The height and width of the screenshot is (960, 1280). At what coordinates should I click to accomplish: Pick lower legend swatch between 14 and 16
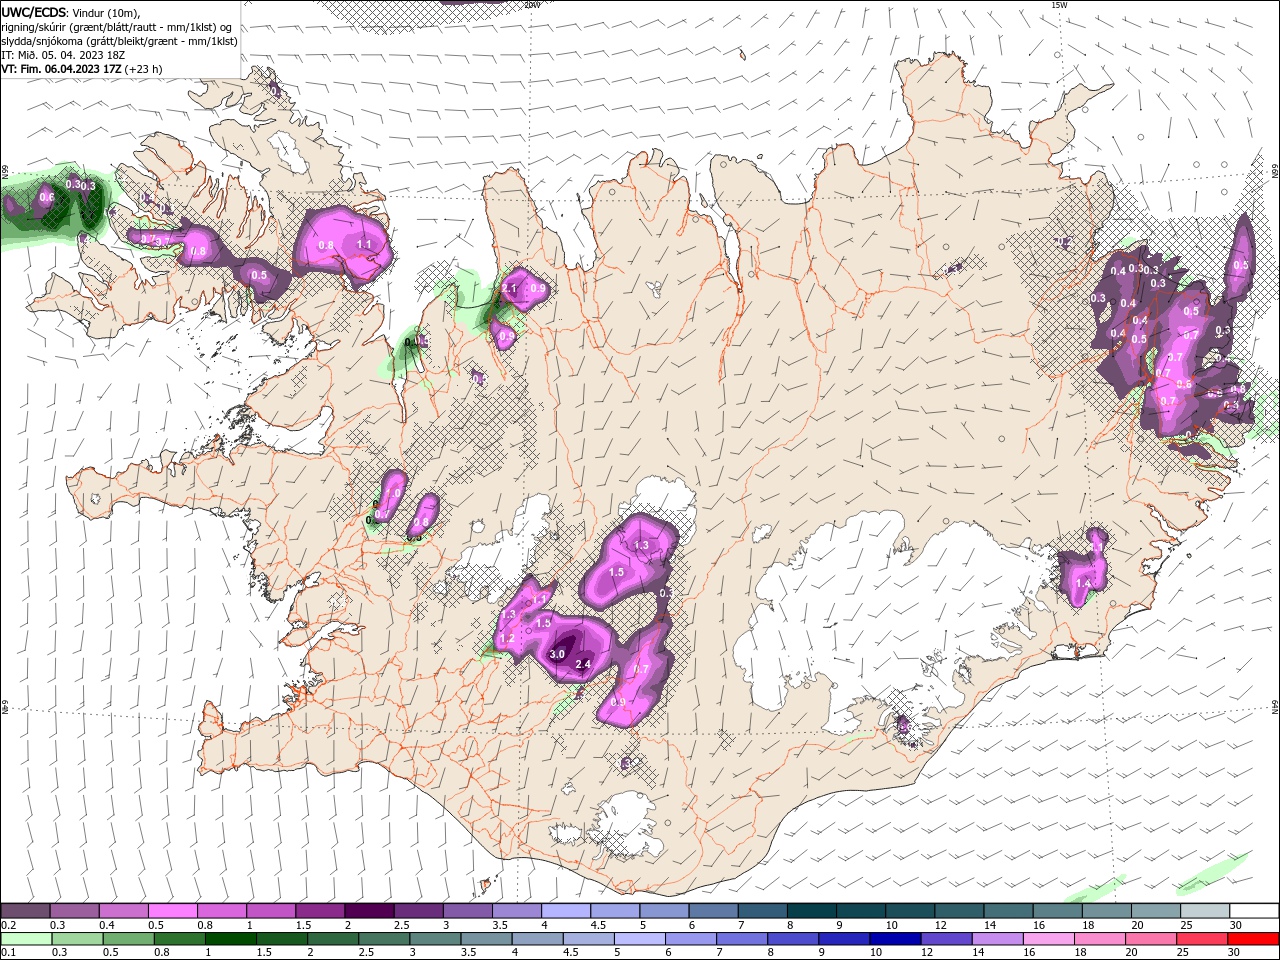tap(999, 939)
